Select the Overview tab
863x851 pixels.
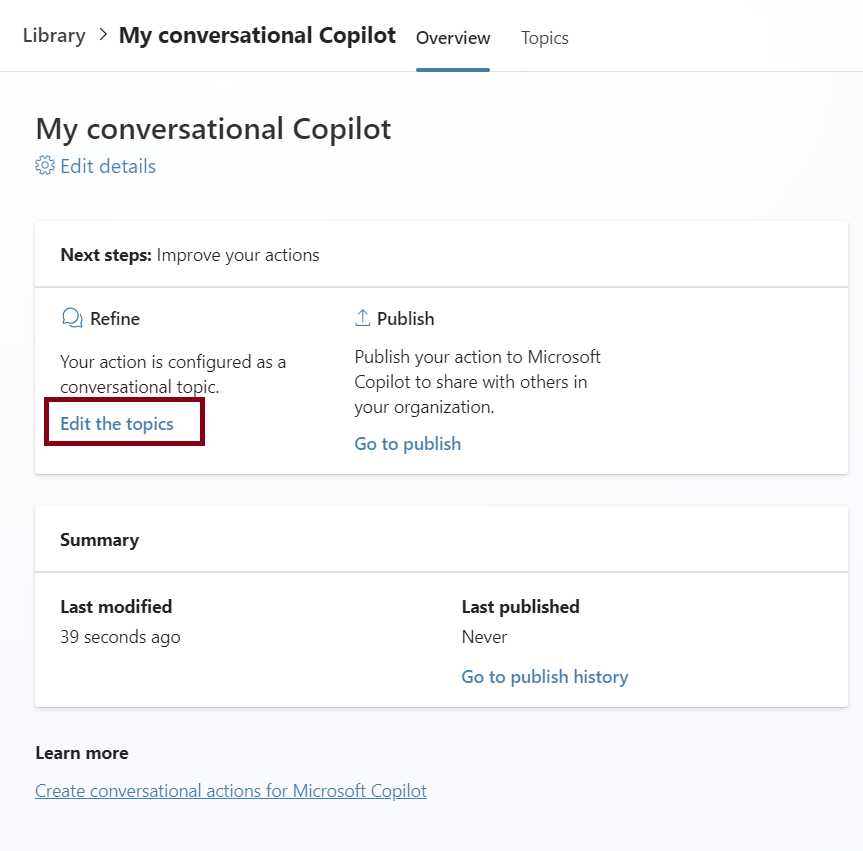(453, 38)
